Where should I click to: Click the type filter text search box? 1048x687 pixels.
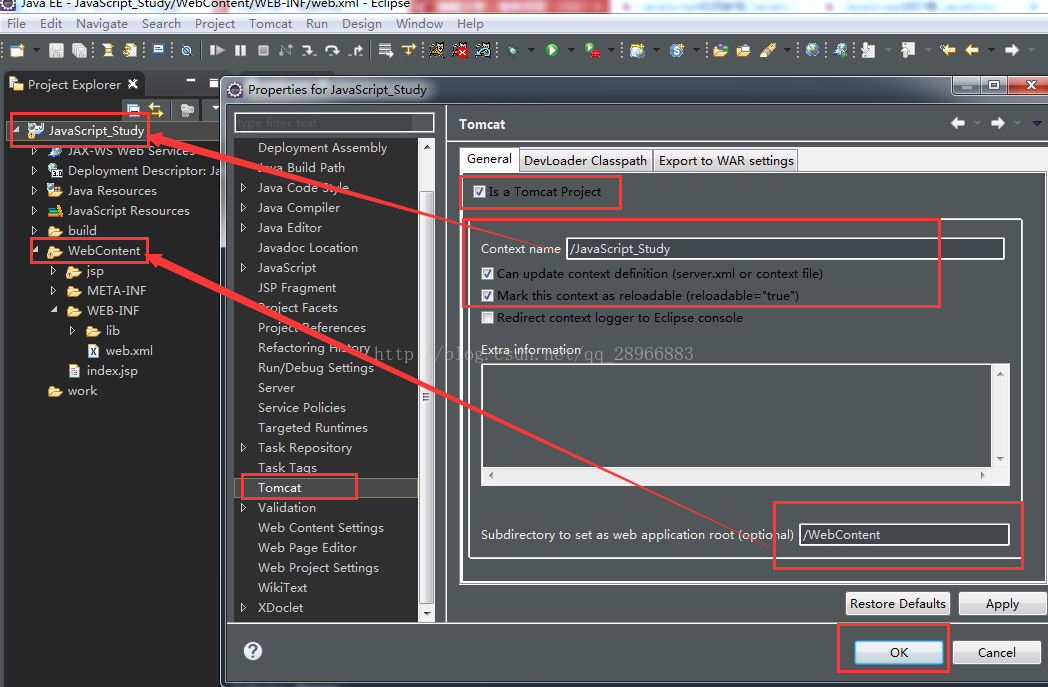(x=334, y=122)
